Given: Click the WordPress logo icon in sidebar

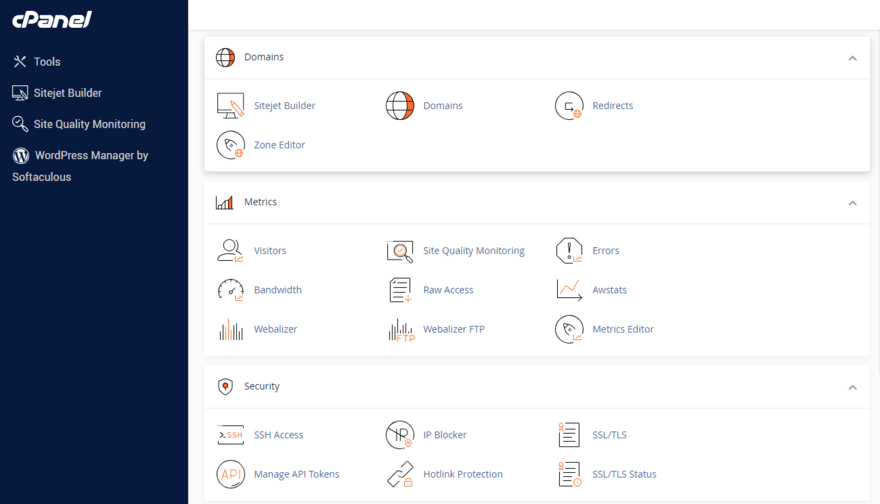Looking at the screenshot, I should 21,155.
